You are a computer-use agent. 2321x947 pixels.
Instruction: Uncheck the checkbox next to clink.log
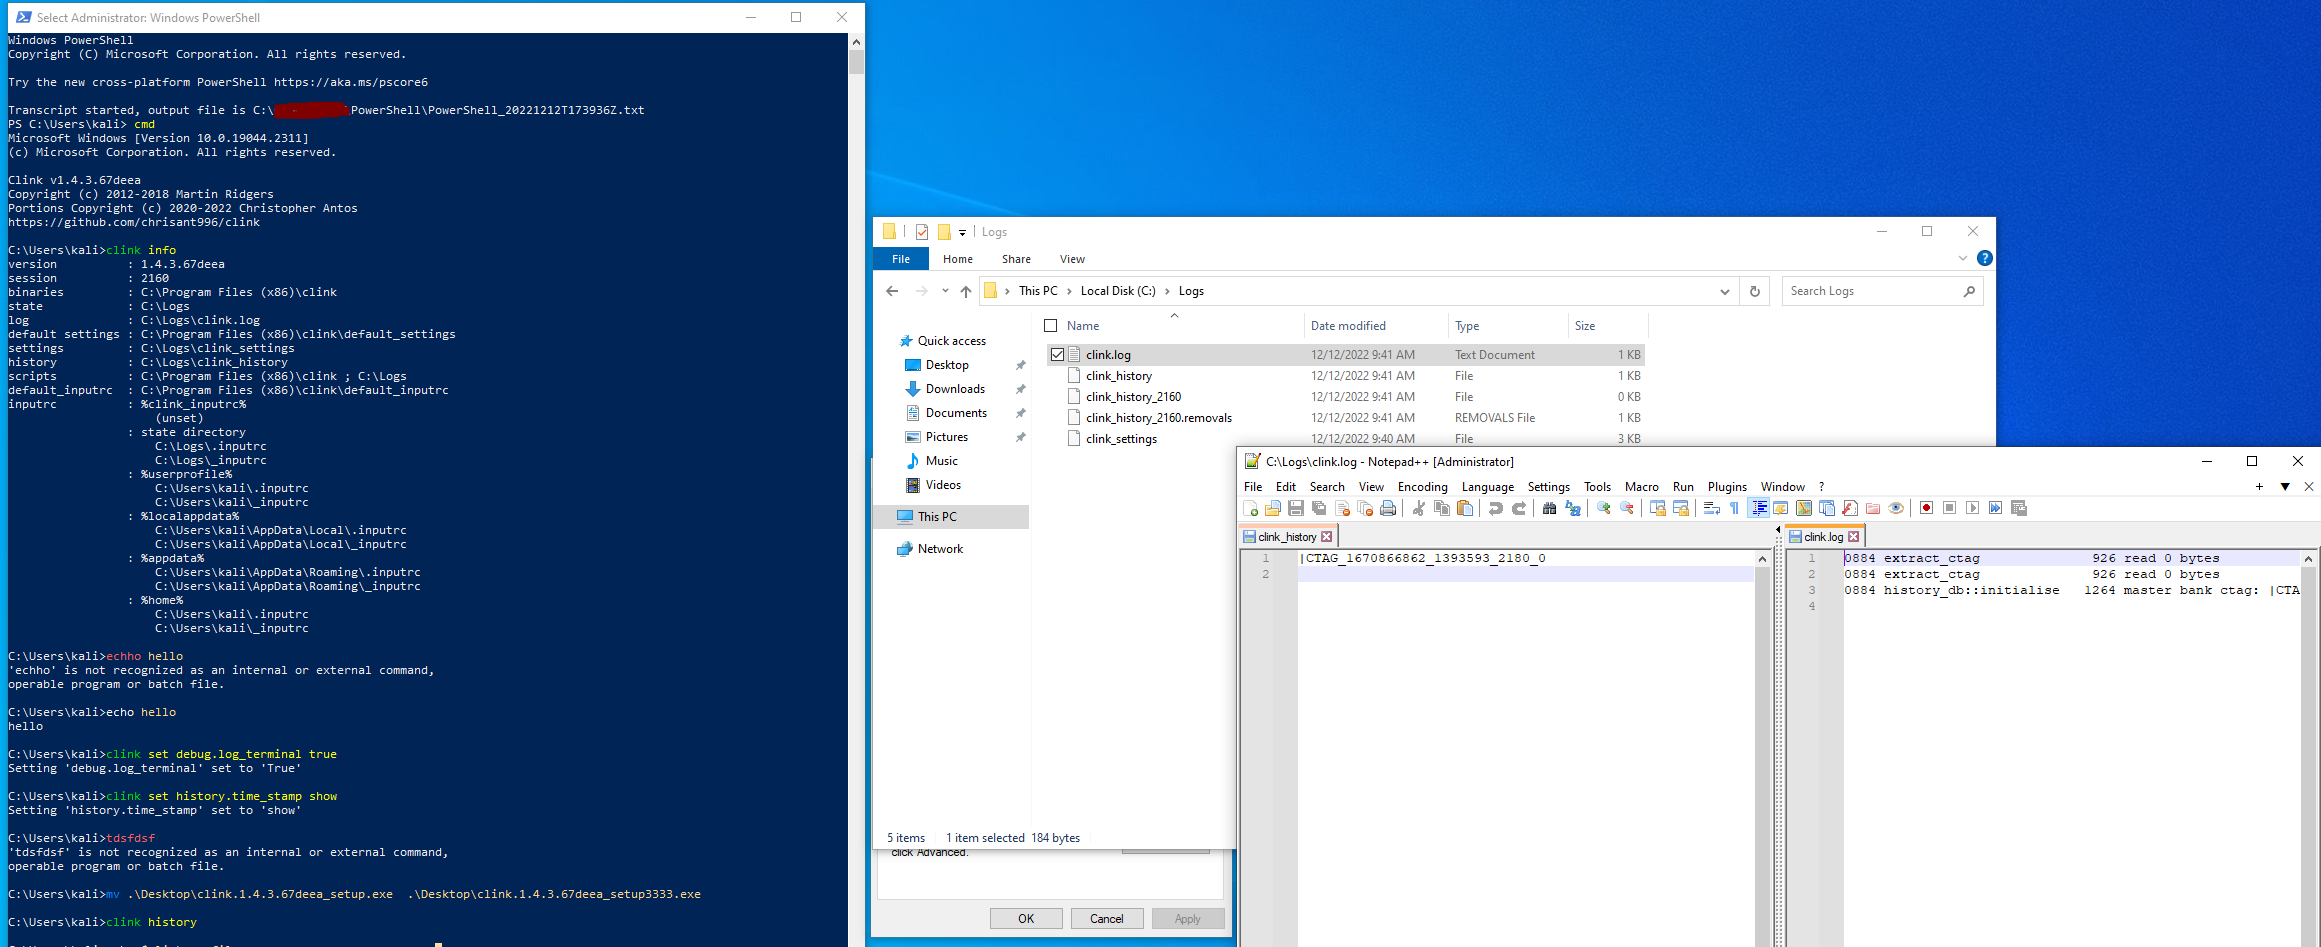pos(1057,354)
